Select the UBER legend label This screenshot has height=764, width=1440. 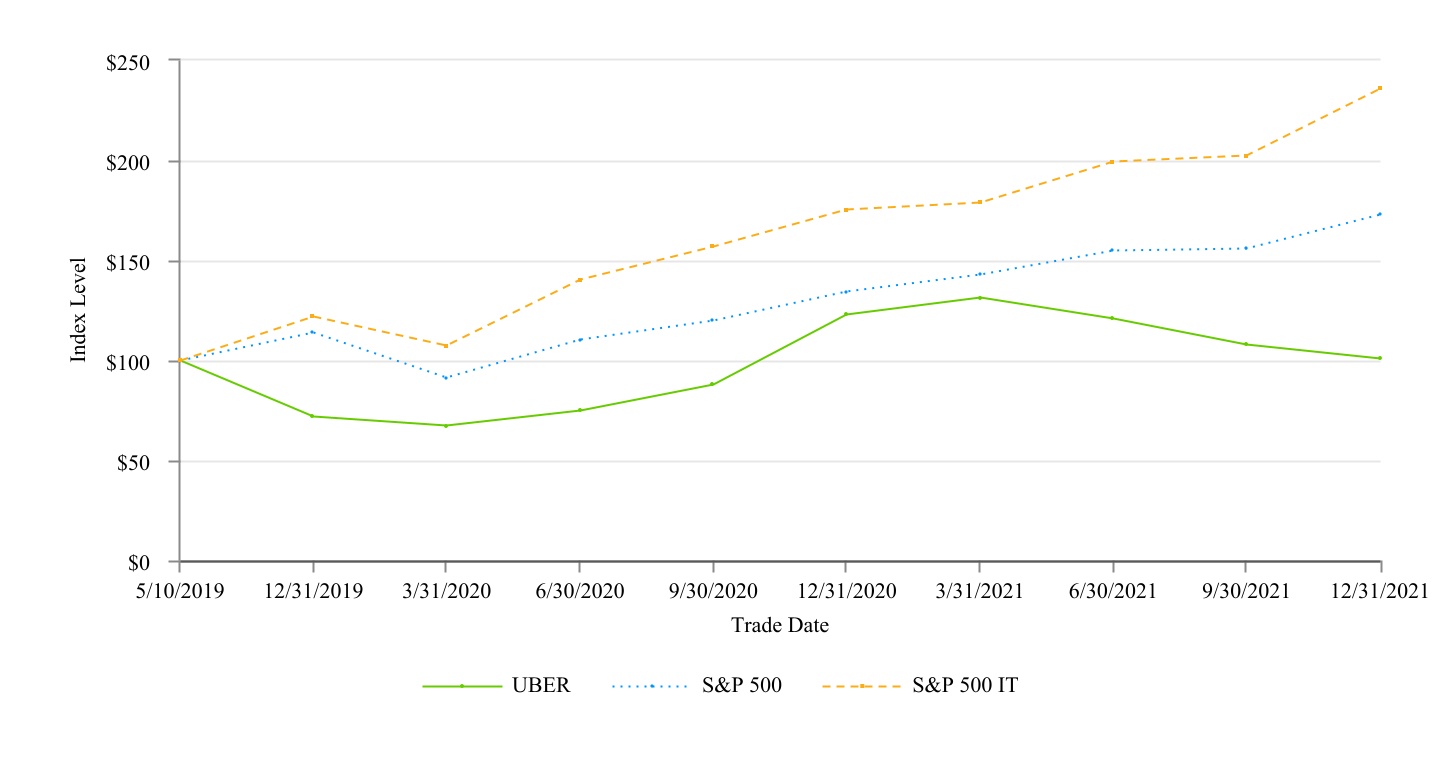(x=541, y=686)
